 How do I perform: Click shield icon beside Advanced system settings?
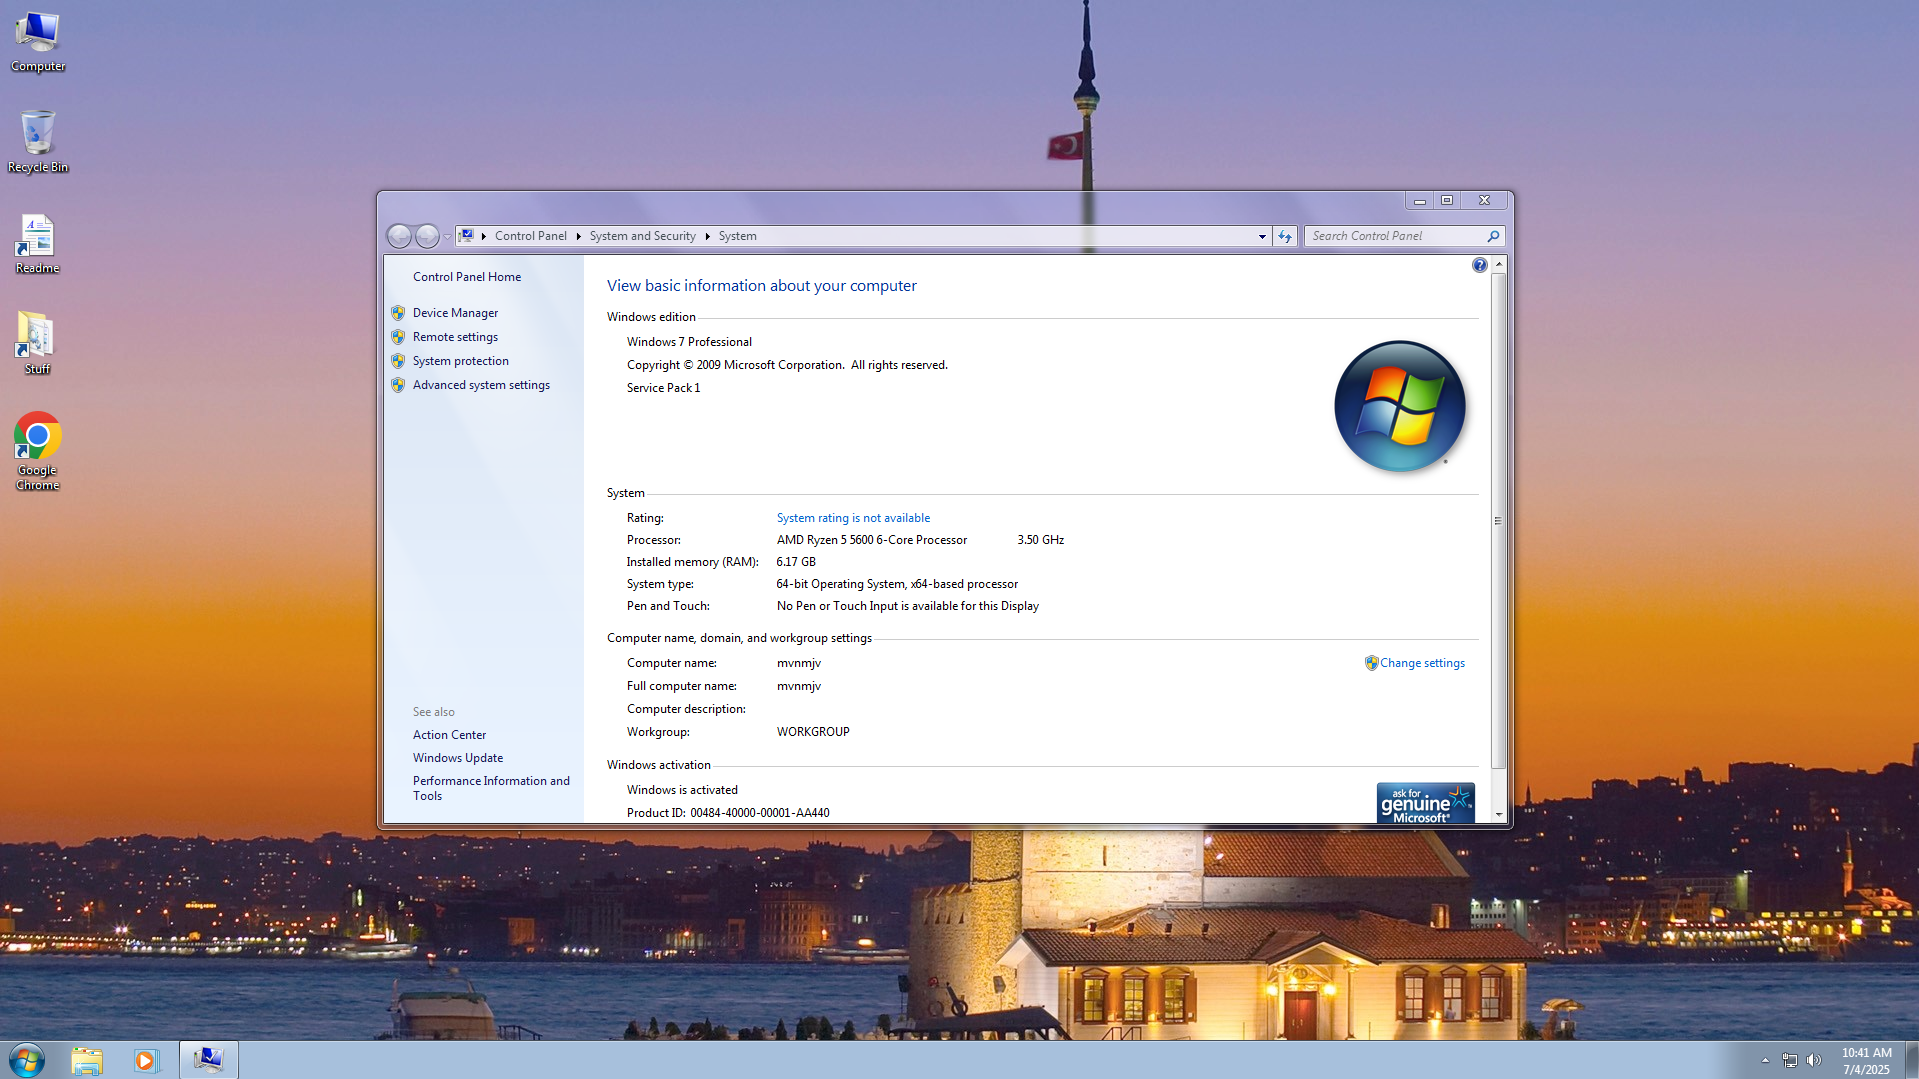tap(398, 385)
